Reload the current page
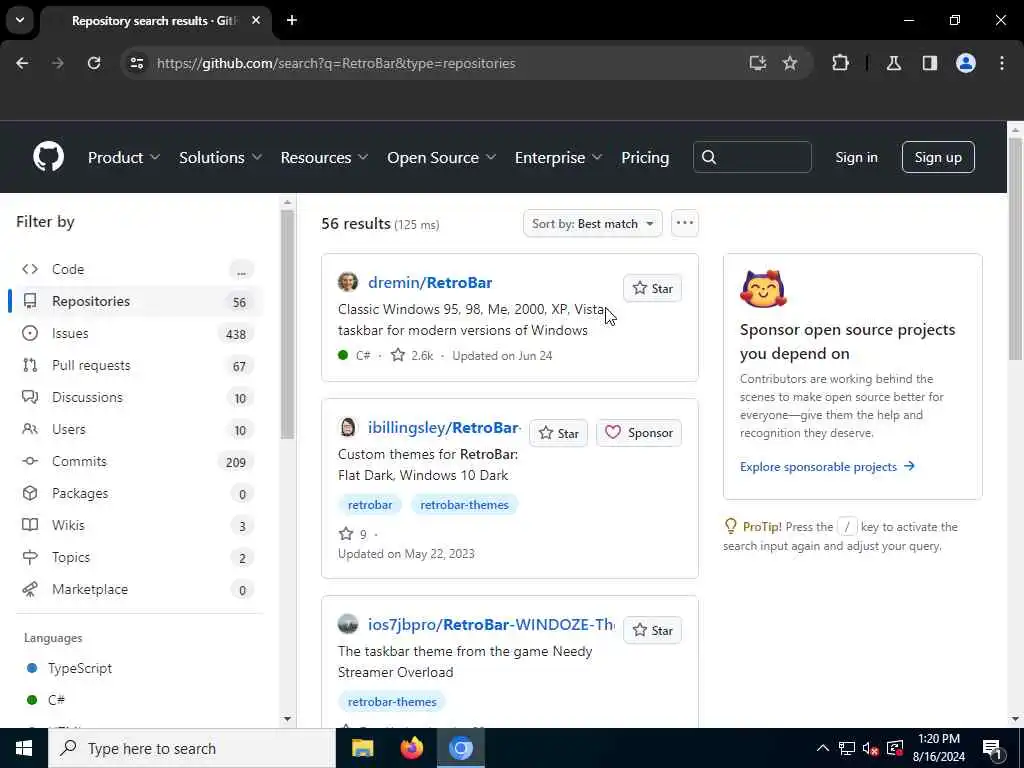Image resolution: width=1024 pixels, height=768 pixels. coord(94,63)
